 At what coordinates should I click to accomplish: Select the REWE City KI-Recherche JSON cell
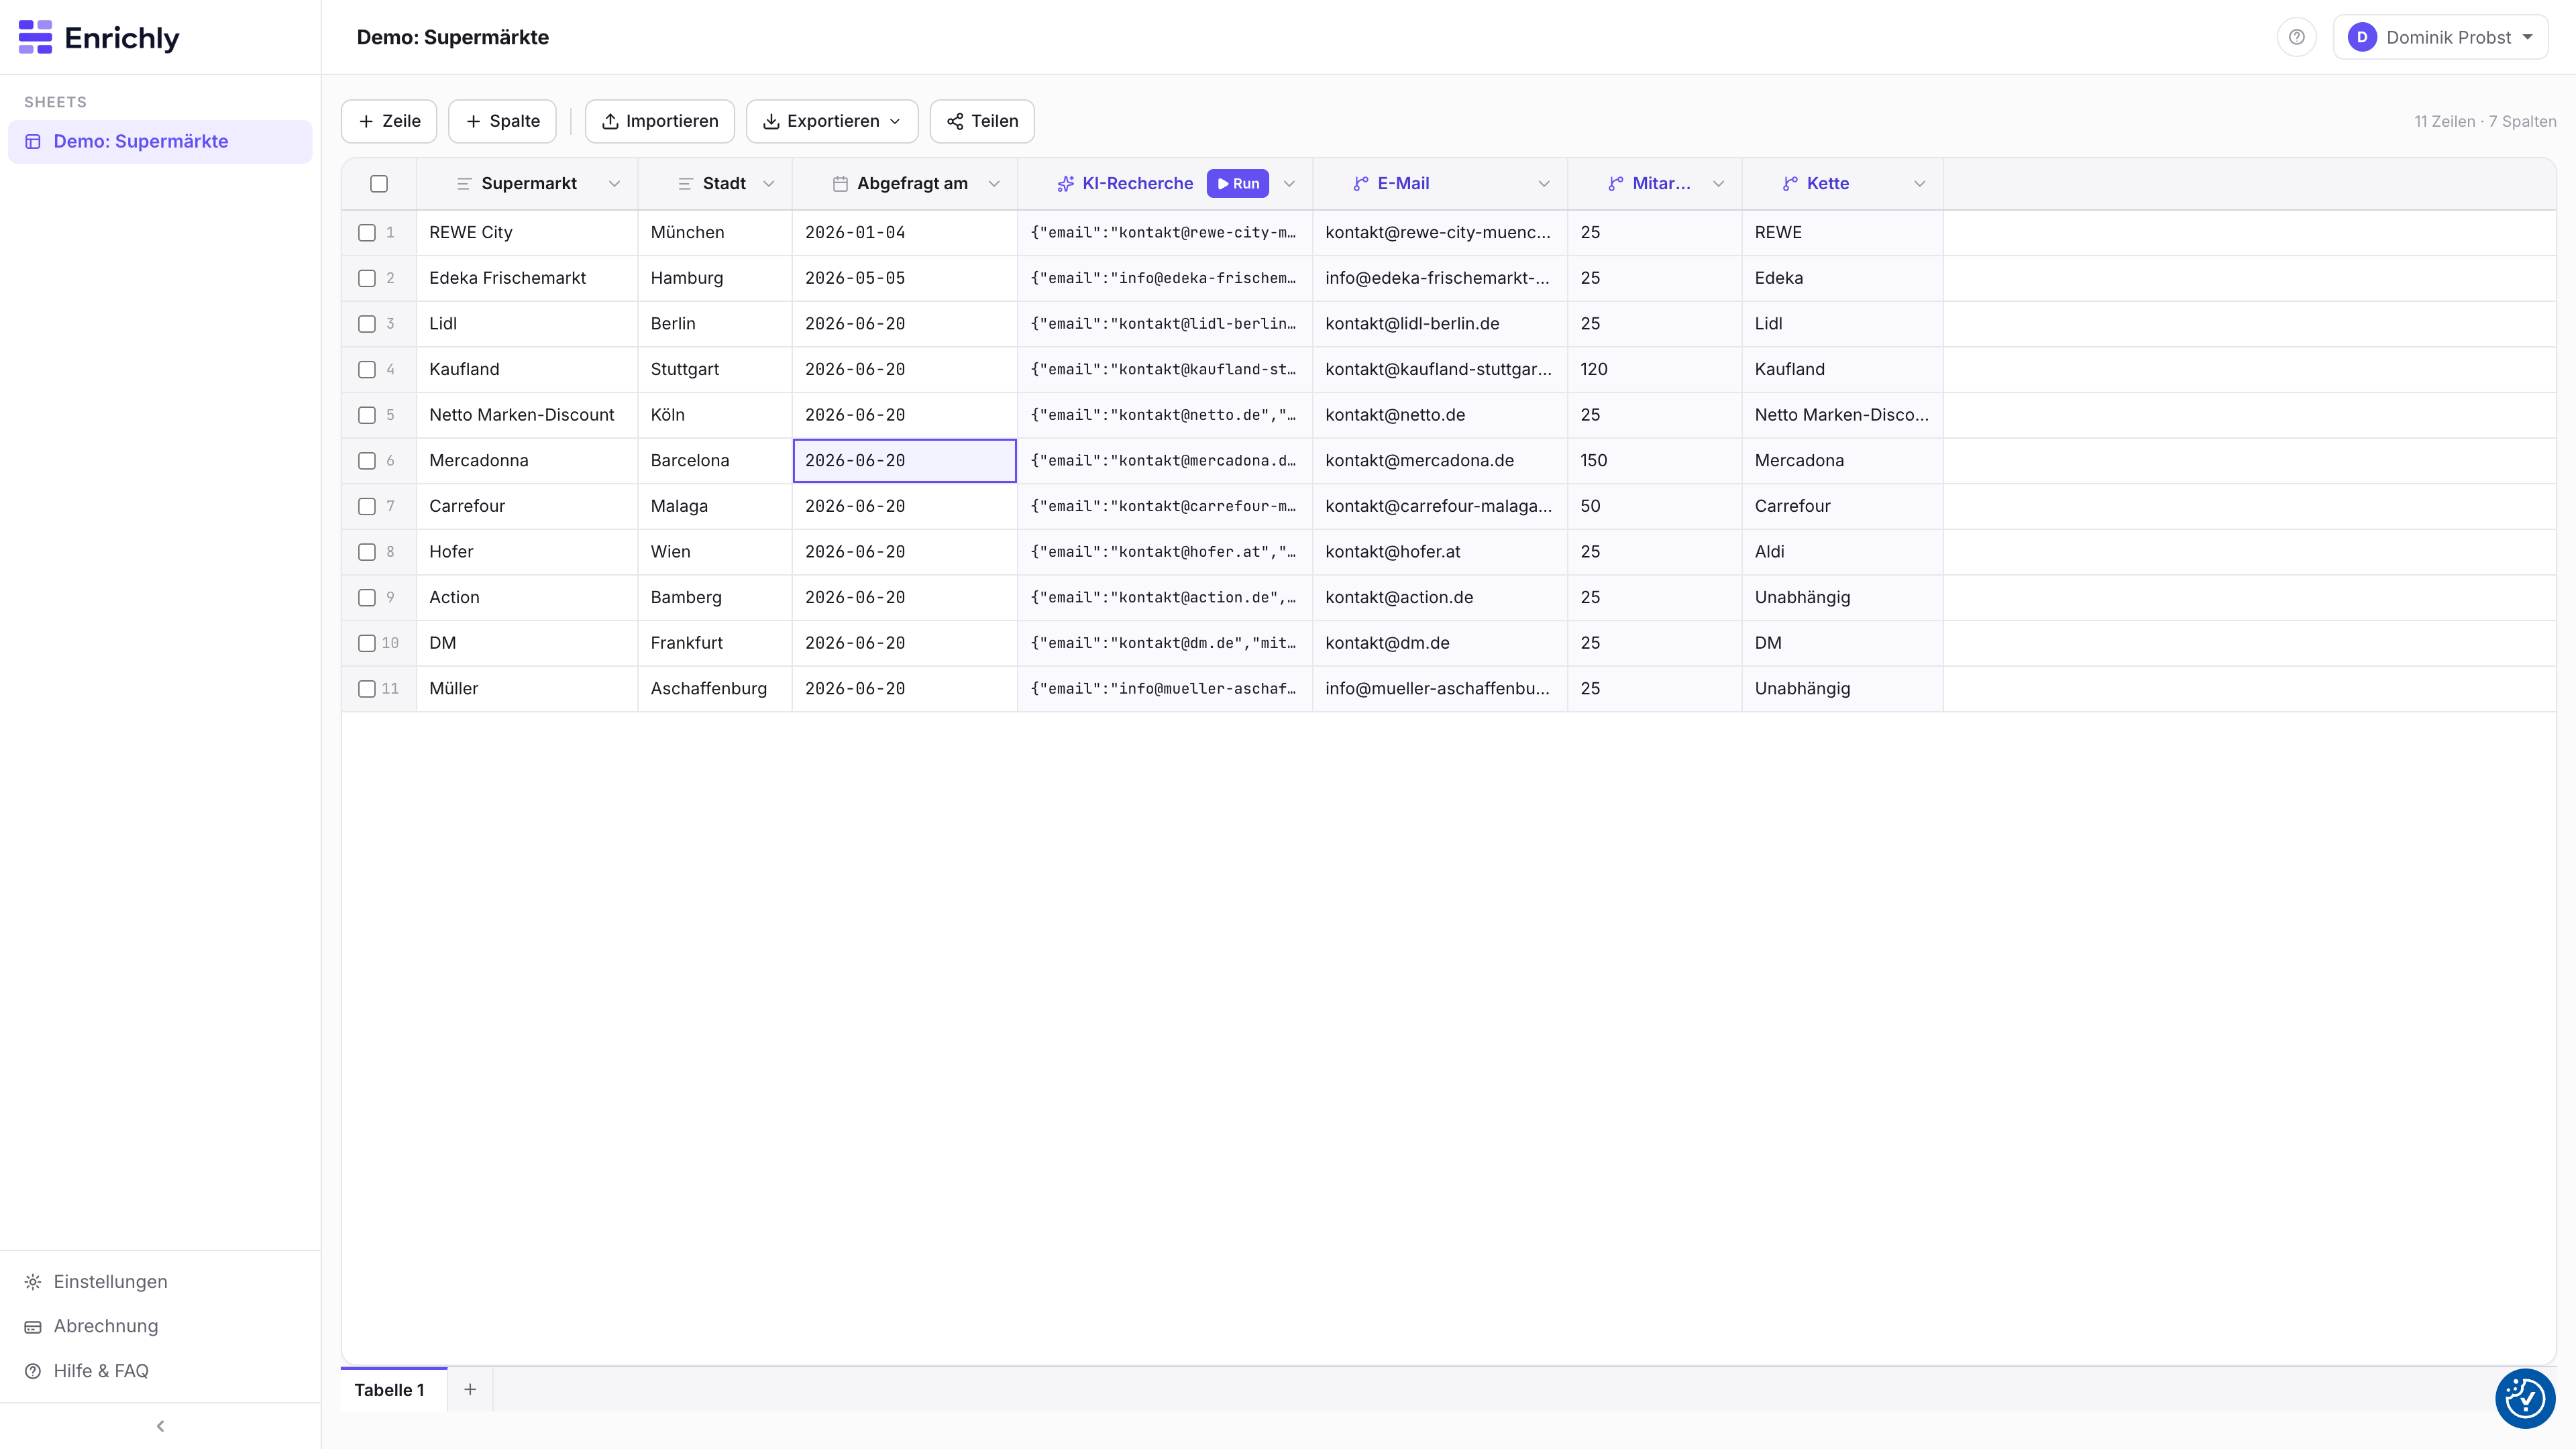click(1165, 233)
